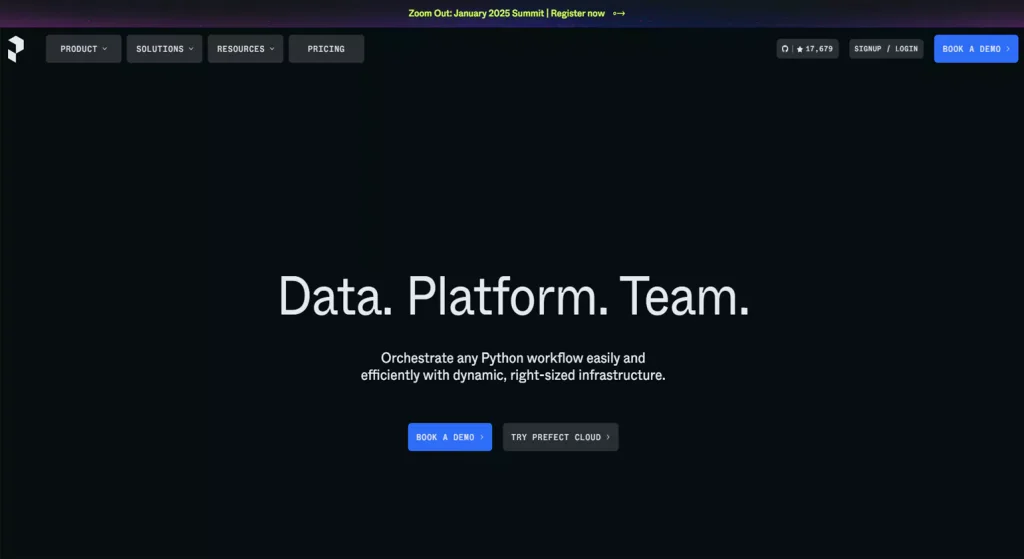The height and width of the screenshot is (559, 1024).
Task: Expand the Solutions dropdown chevron
Action: [x=191, y=49]
